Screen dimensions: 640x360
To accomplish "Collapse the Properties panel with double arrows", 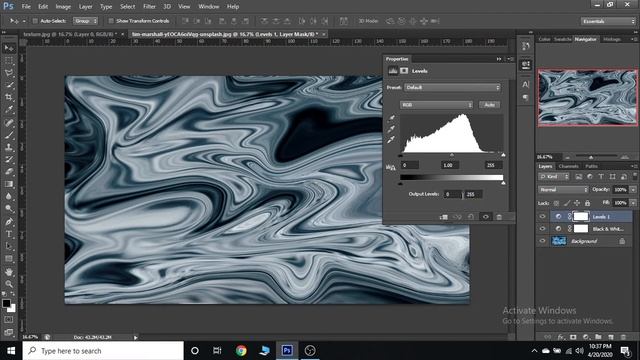I will 499,59.
